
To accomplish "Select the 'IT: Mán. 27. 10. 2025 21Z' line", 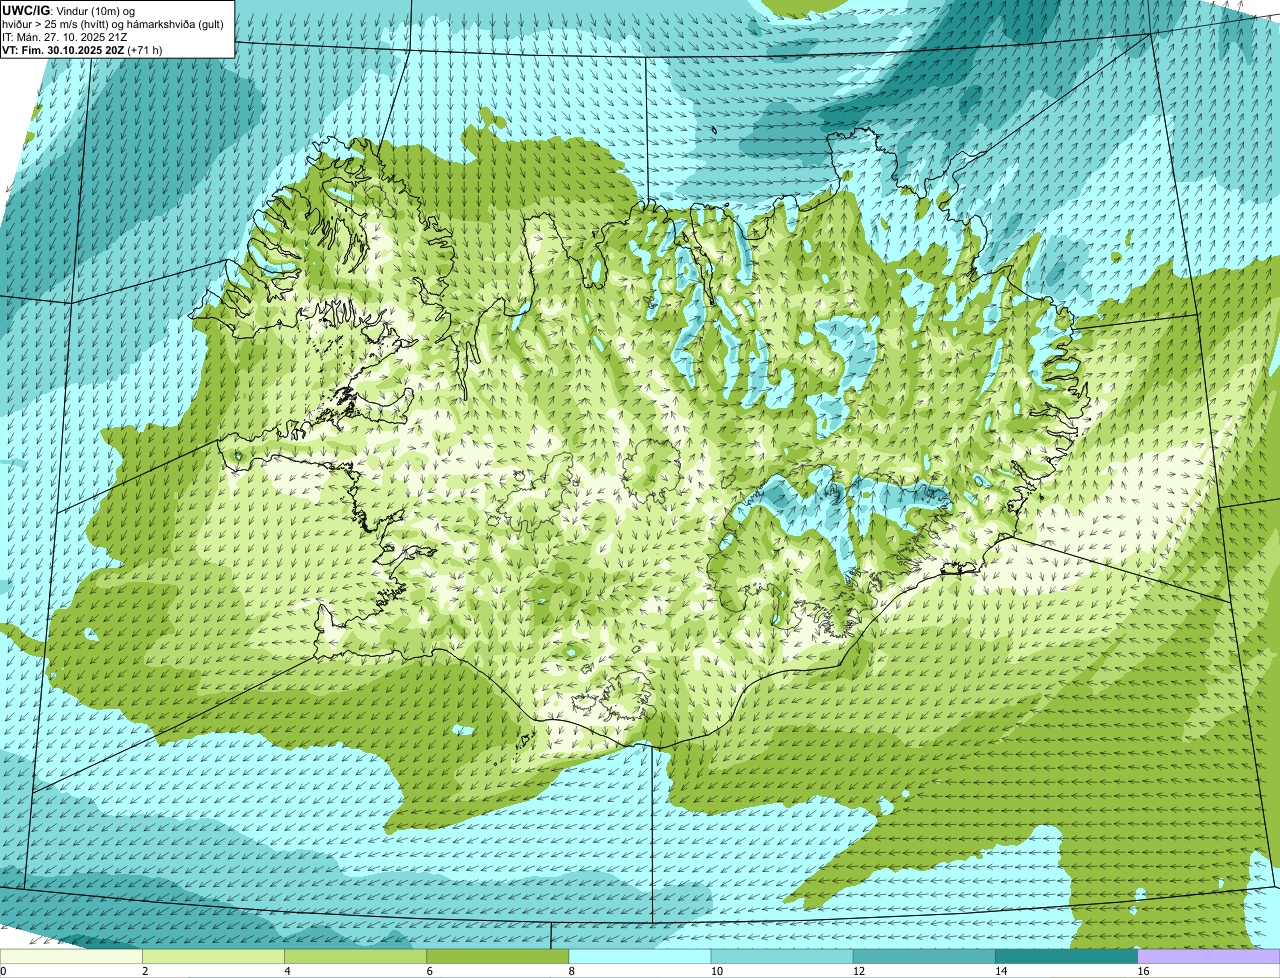I will click(x=65, y=36).
